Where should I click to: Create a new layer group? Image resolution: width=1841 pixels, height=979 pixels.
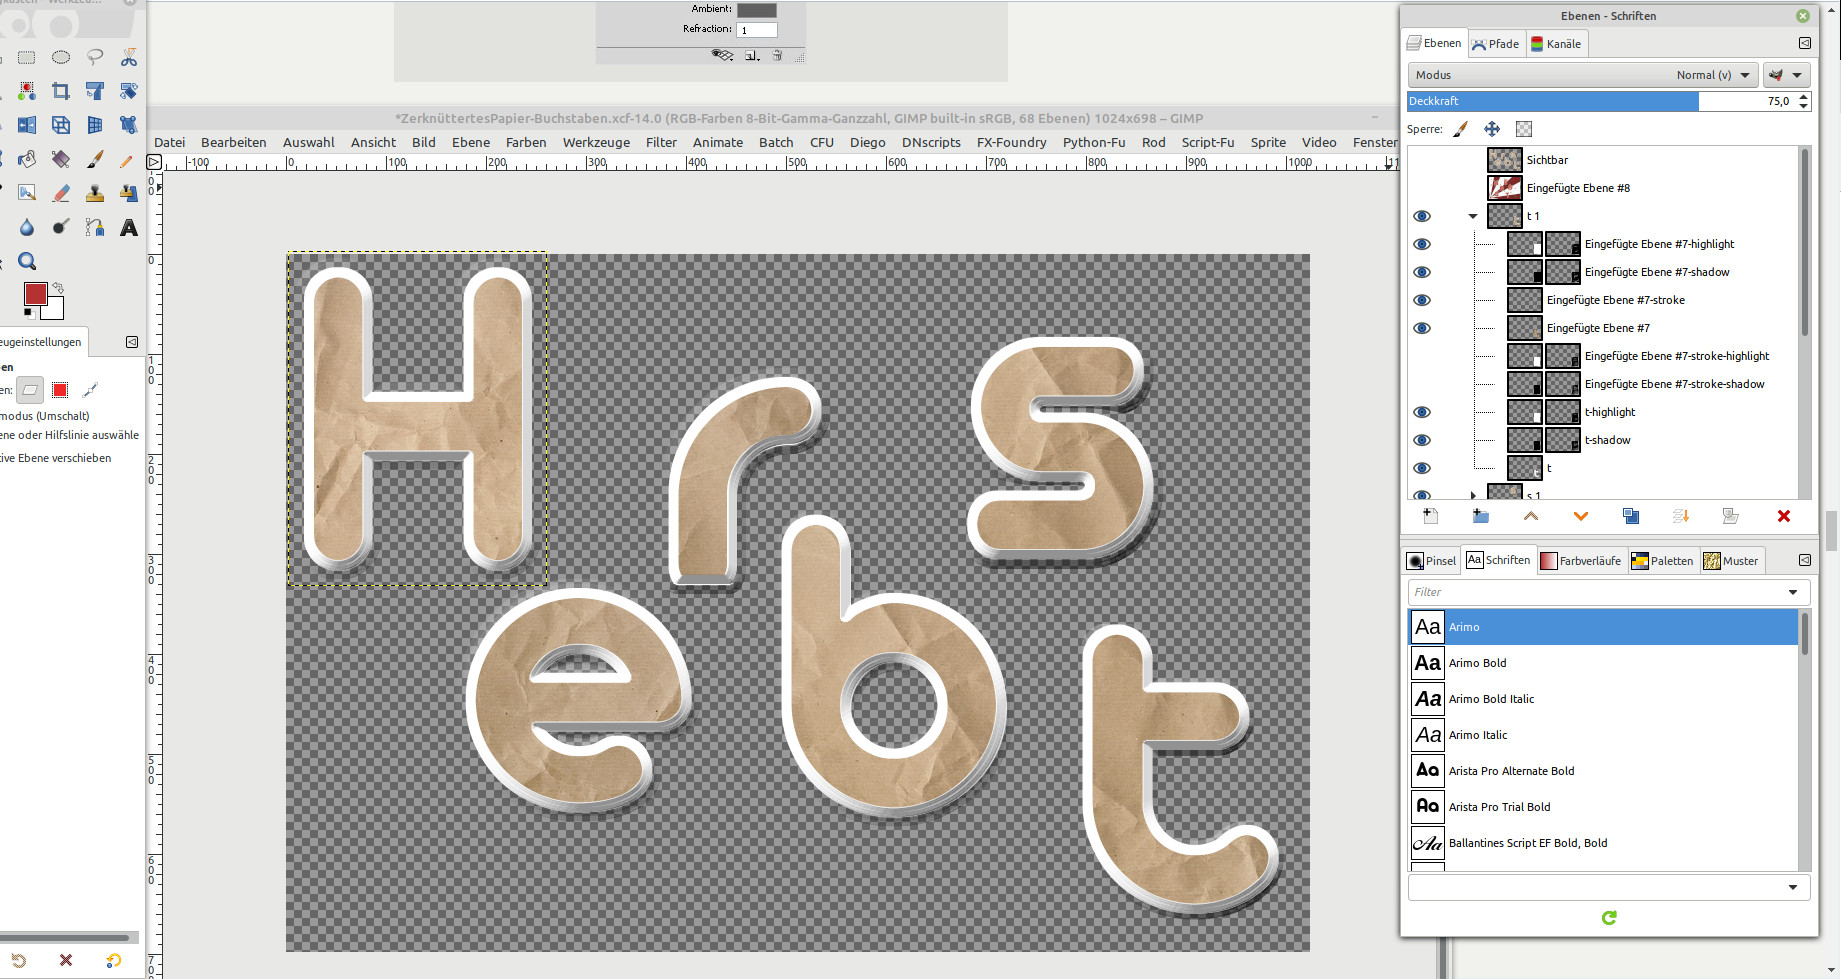click(x=1481, y=516)
